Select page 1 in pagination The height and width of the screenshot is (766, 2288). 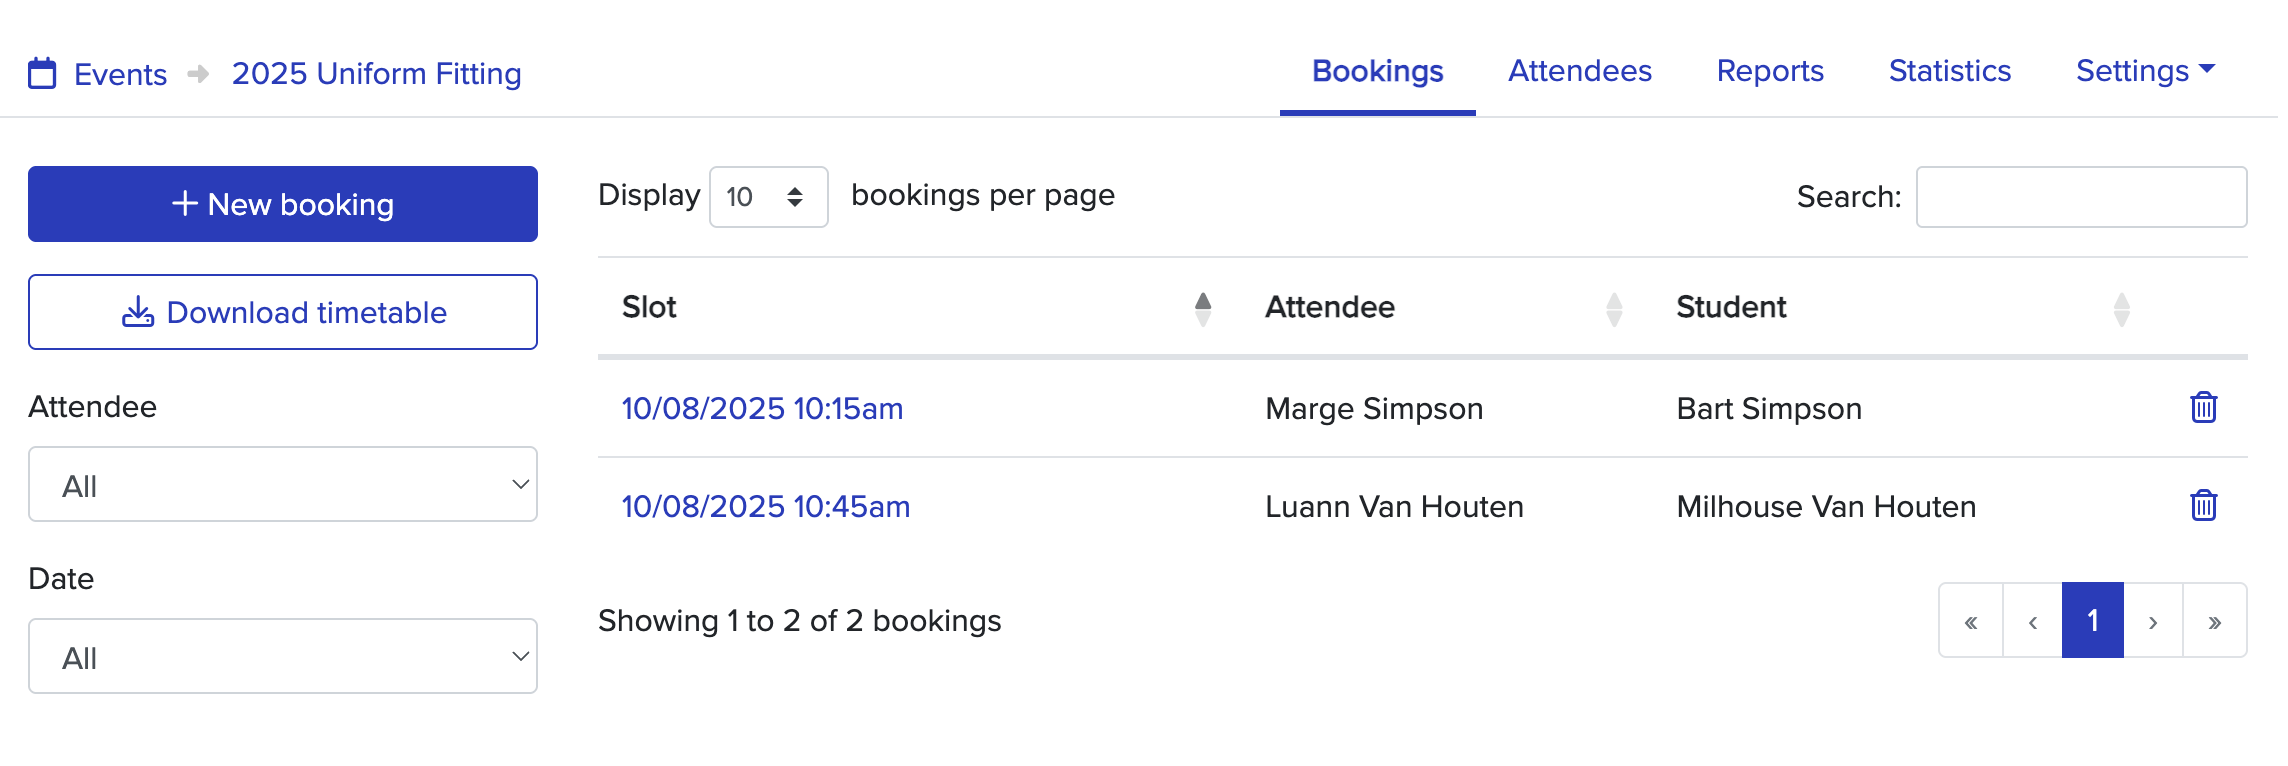tap(2092, 620)
